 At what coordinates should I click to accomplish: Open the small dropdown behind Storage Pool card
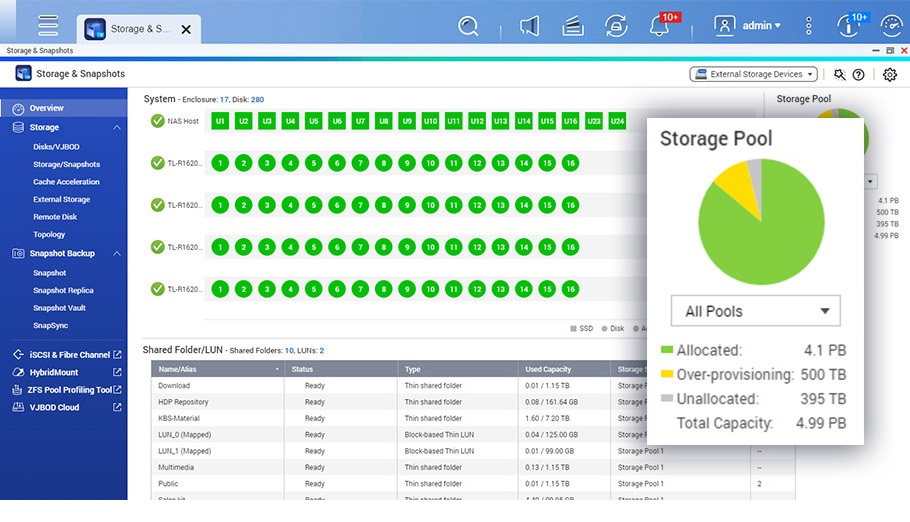870,181
